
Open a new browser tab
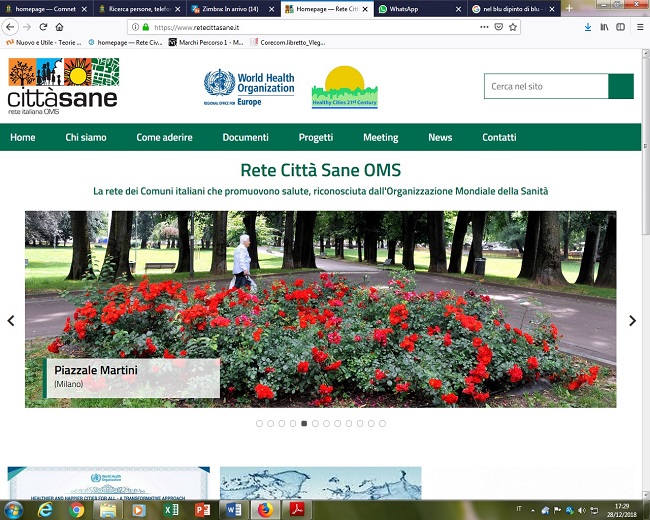(569, 8)
